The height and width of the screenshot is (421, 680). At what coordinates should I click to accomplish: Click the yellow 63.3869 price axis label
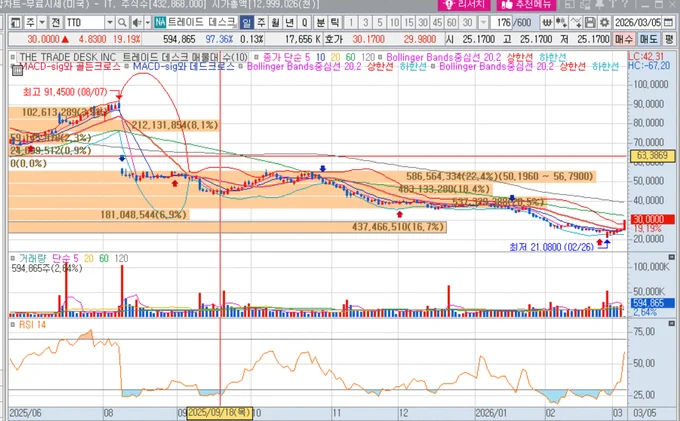click(652, 156)
